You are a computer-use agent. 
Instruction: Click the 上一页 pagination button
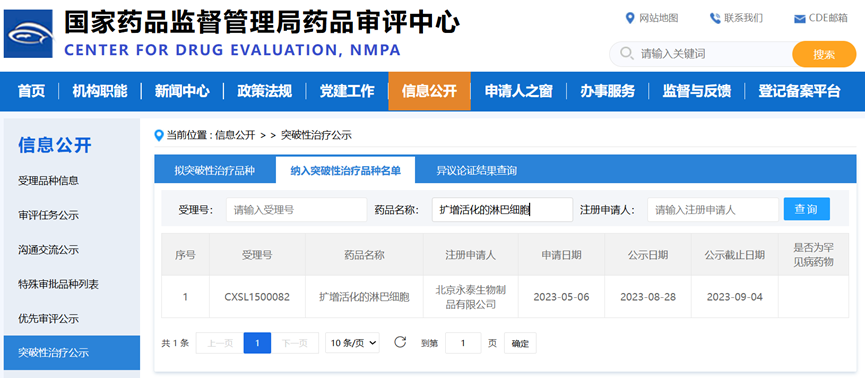(220, 343)
